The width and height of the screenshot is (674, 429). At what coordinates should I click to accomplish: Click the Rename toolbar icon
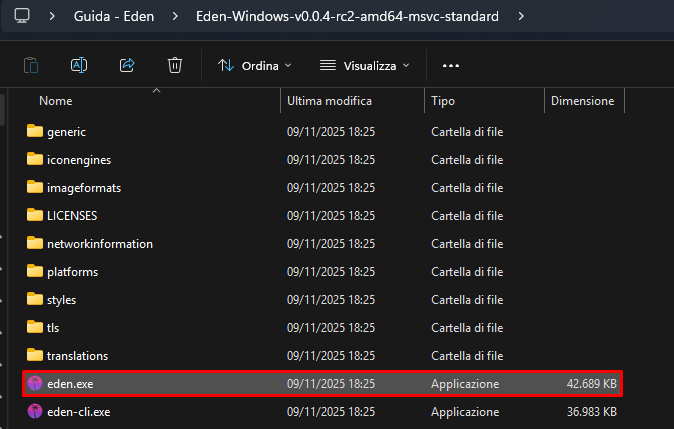[79, 65]
